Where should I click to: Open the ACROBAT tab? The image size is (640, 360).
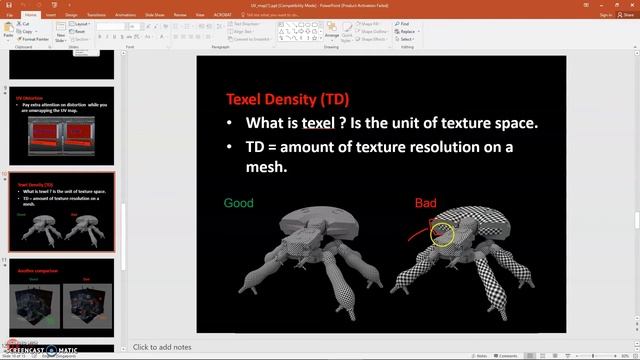[222, 15]
